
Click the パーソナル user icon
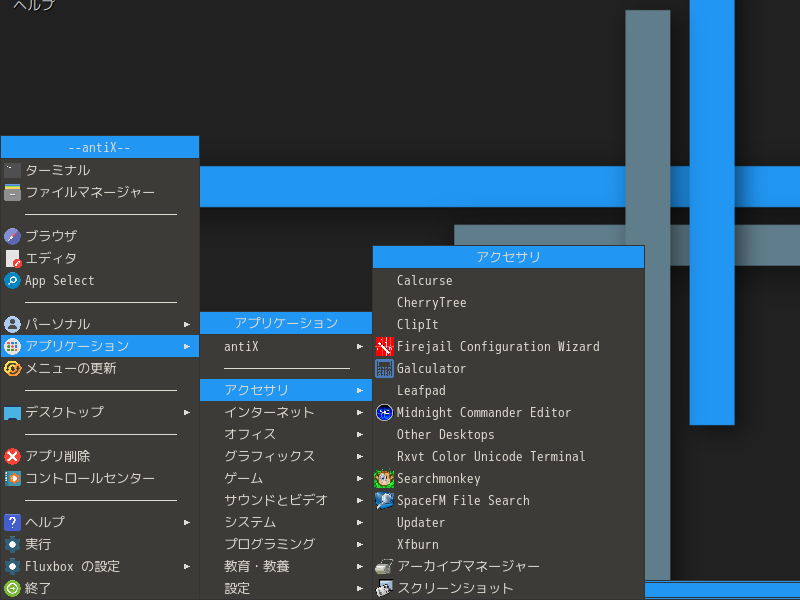[x=12, y=324]
